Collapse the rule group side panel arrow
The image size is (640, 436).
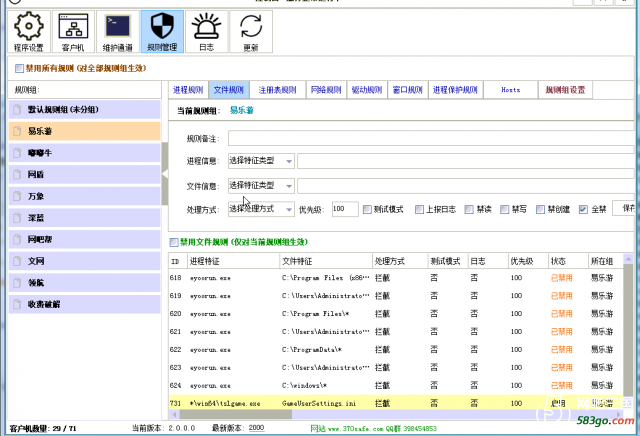165,174
